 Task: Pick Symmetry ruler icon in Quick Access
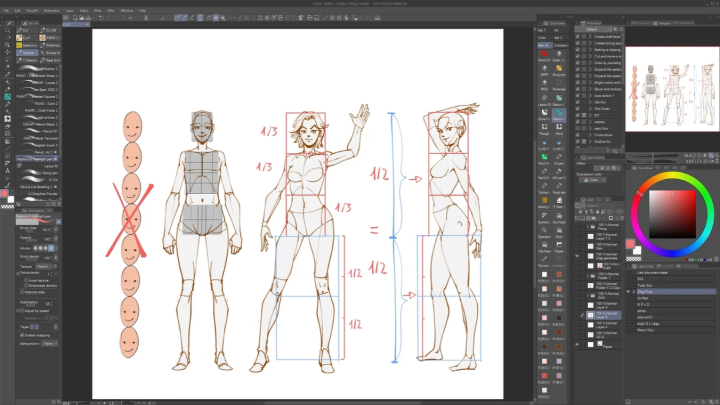(544, 216)
